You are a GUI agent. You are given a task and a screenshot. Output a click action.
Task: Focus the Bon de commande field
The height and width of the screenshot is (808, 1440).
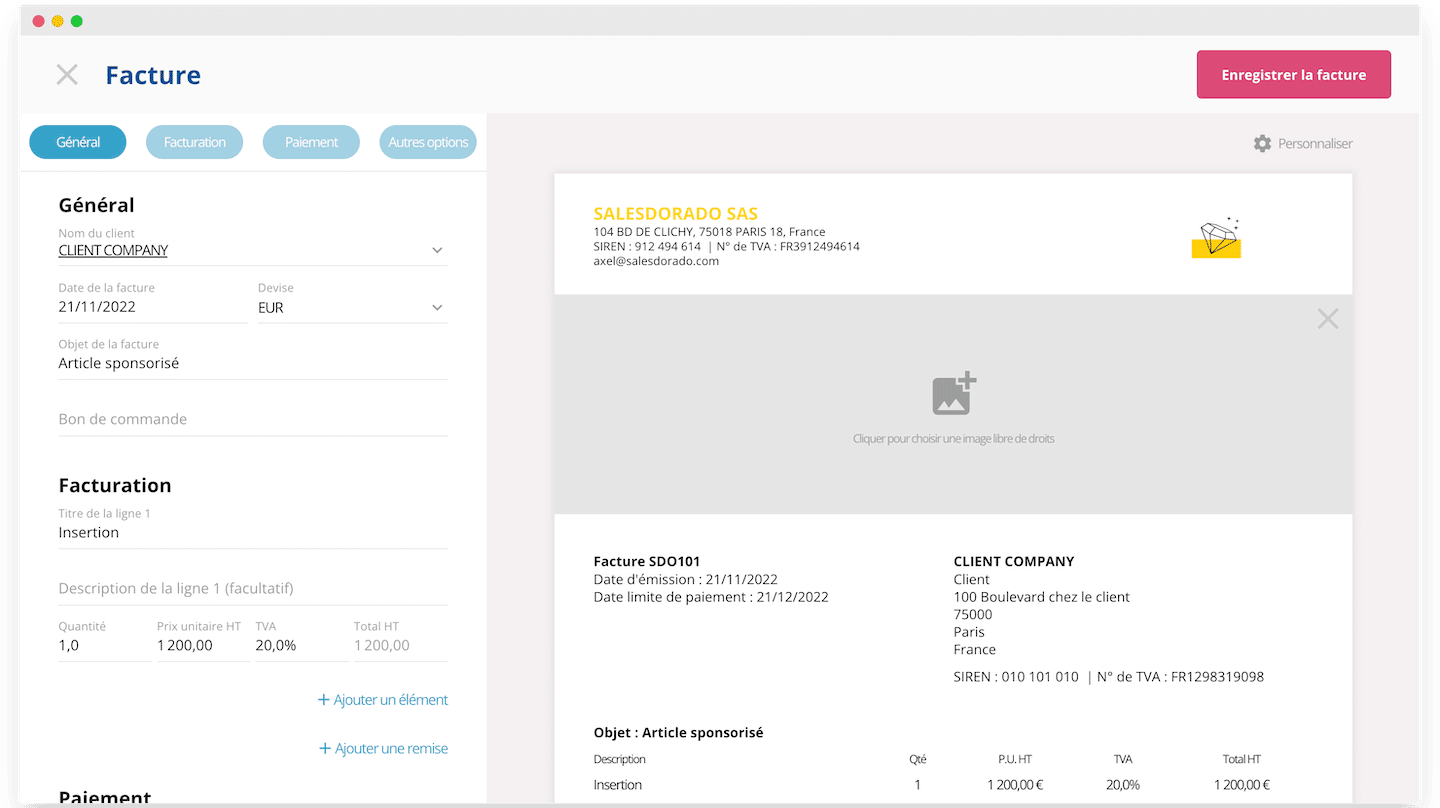point(253,419)
